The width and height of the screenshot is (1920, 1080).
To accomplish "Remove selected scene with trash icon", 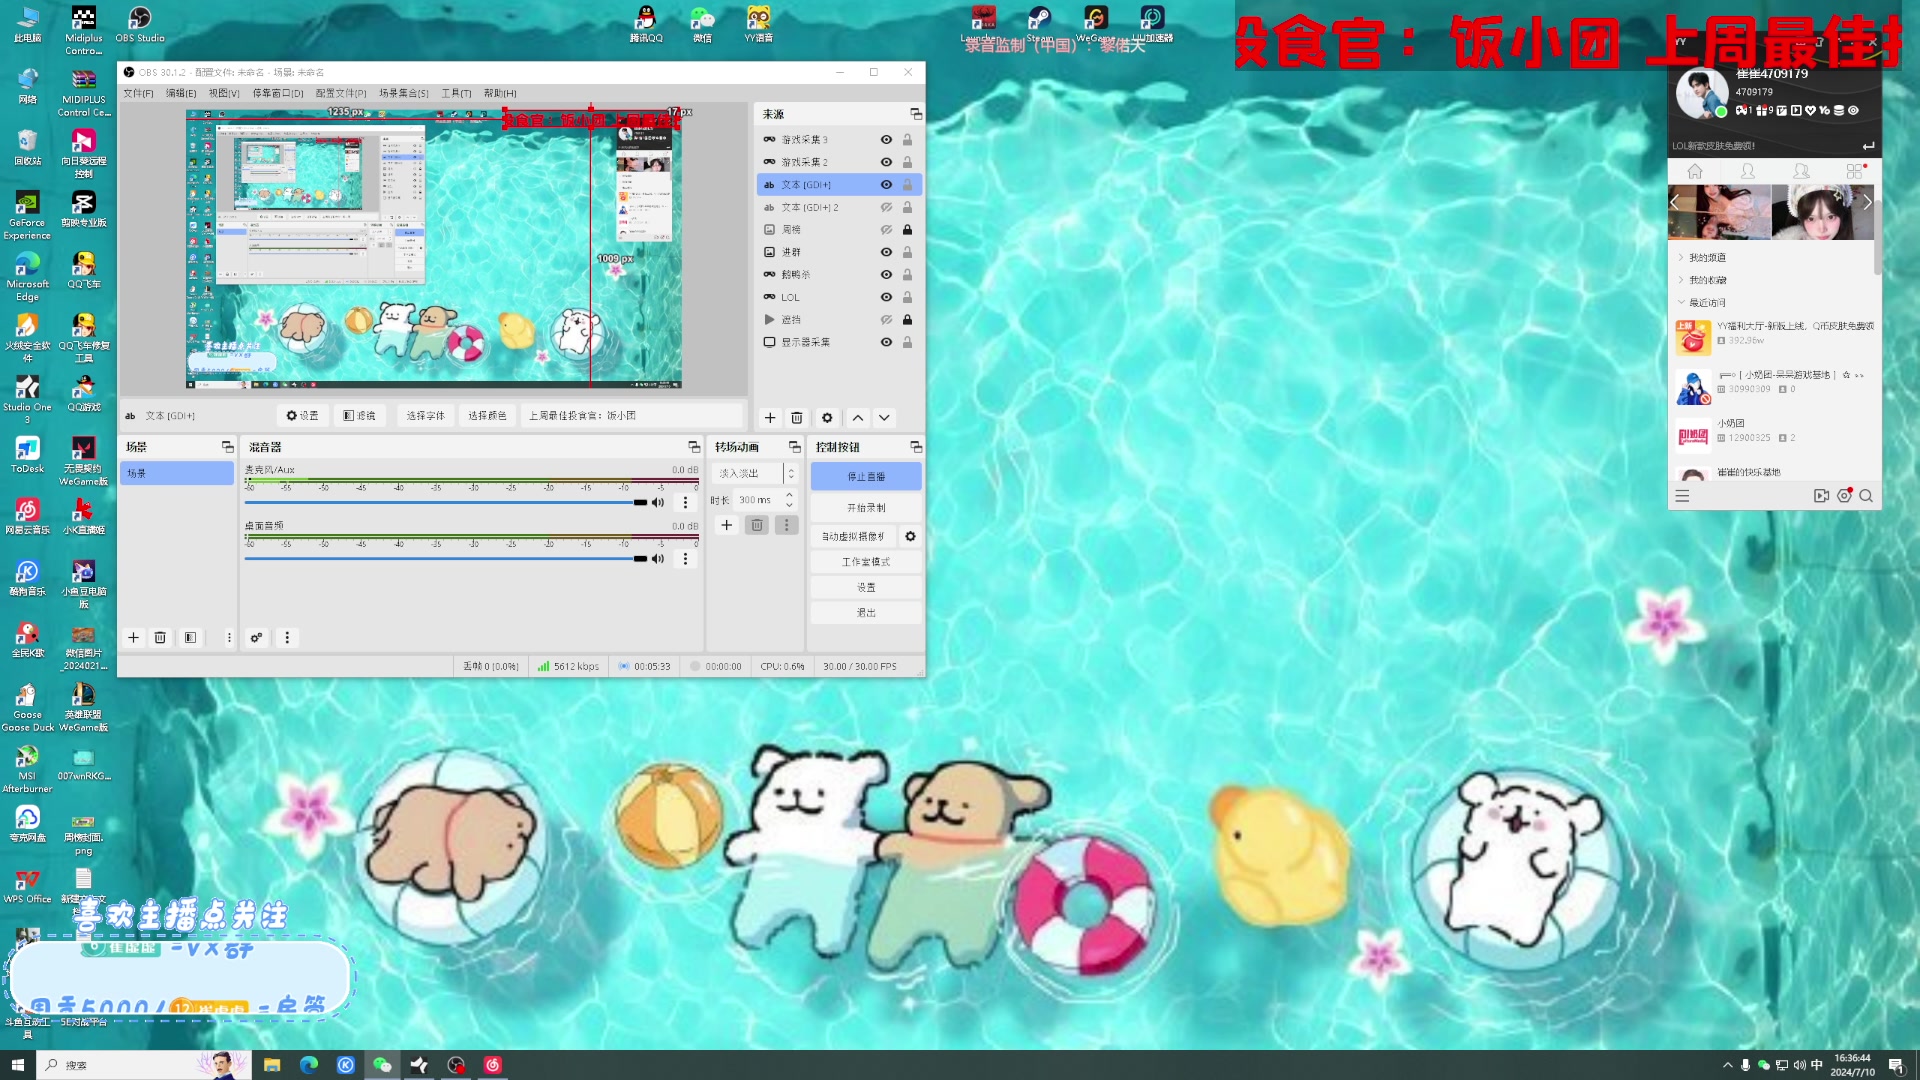I will 160,638.
